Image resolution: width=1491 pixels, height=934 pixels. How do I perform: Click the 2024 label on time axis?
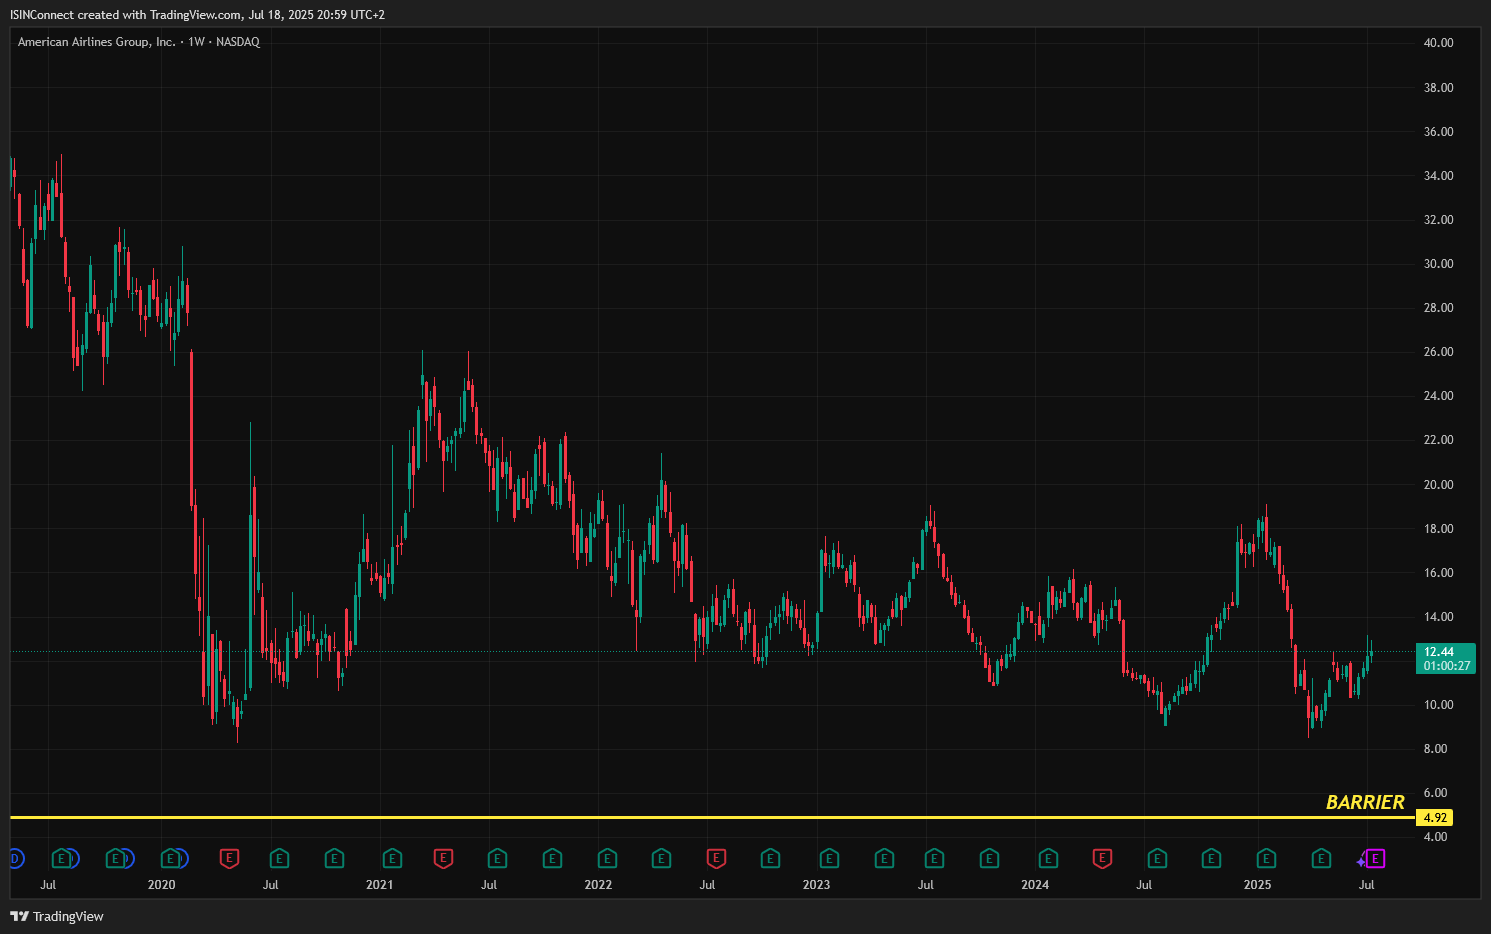pyautogui.click(x=1035, y=885)
